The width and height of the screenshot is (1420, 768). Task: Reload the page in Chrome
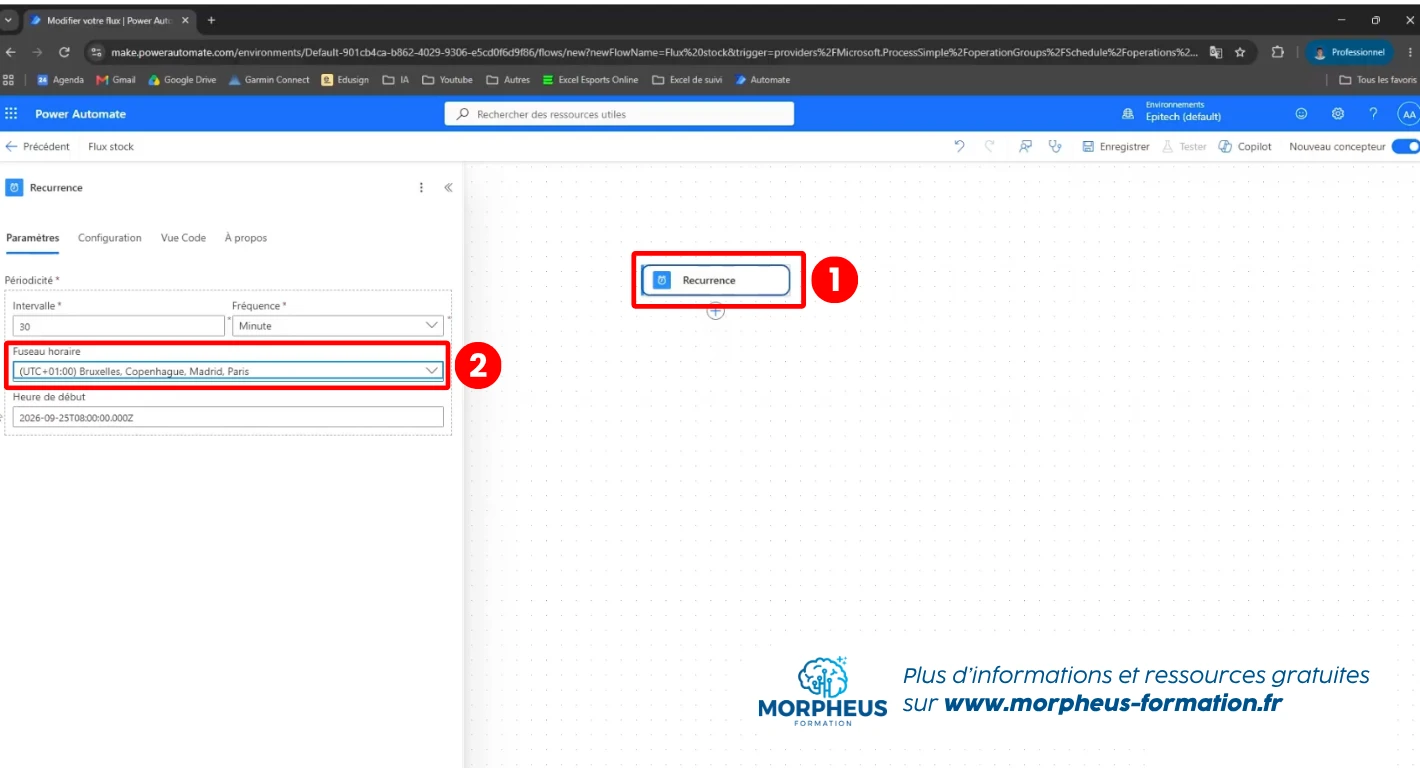[64, 52]
